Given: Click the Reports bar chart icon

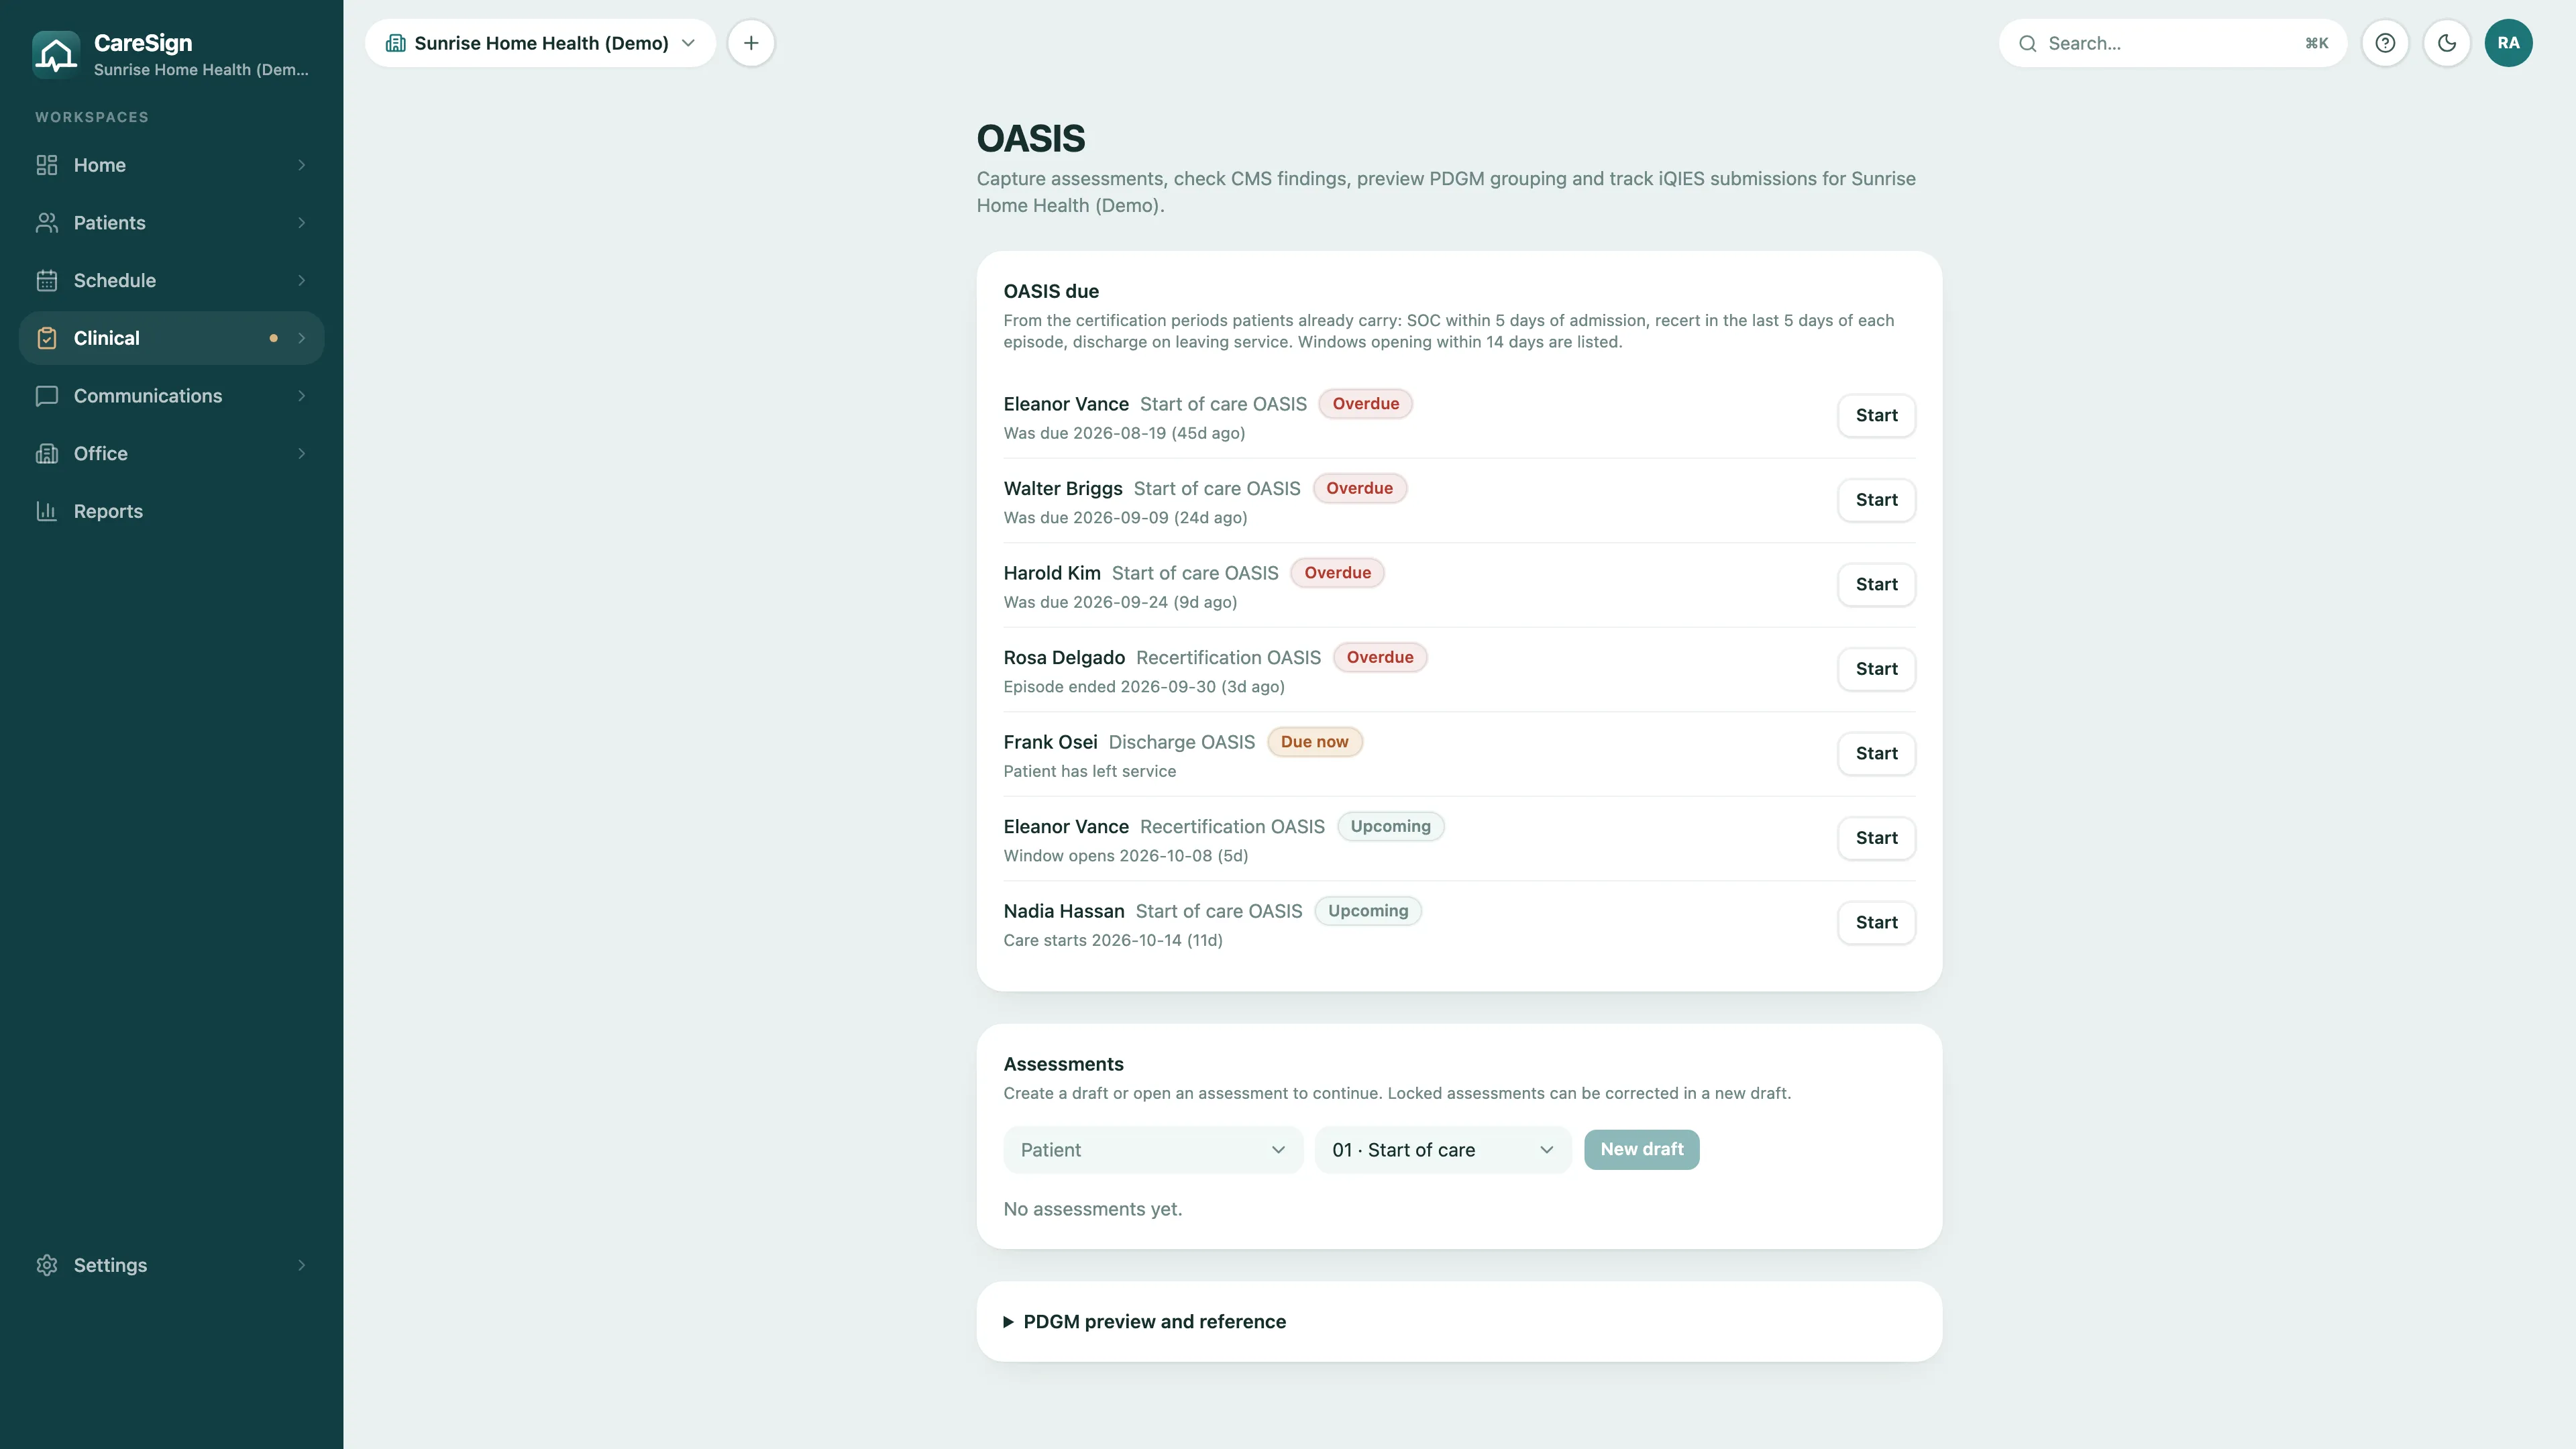Looking at the screenshot, I should (47, 511).
